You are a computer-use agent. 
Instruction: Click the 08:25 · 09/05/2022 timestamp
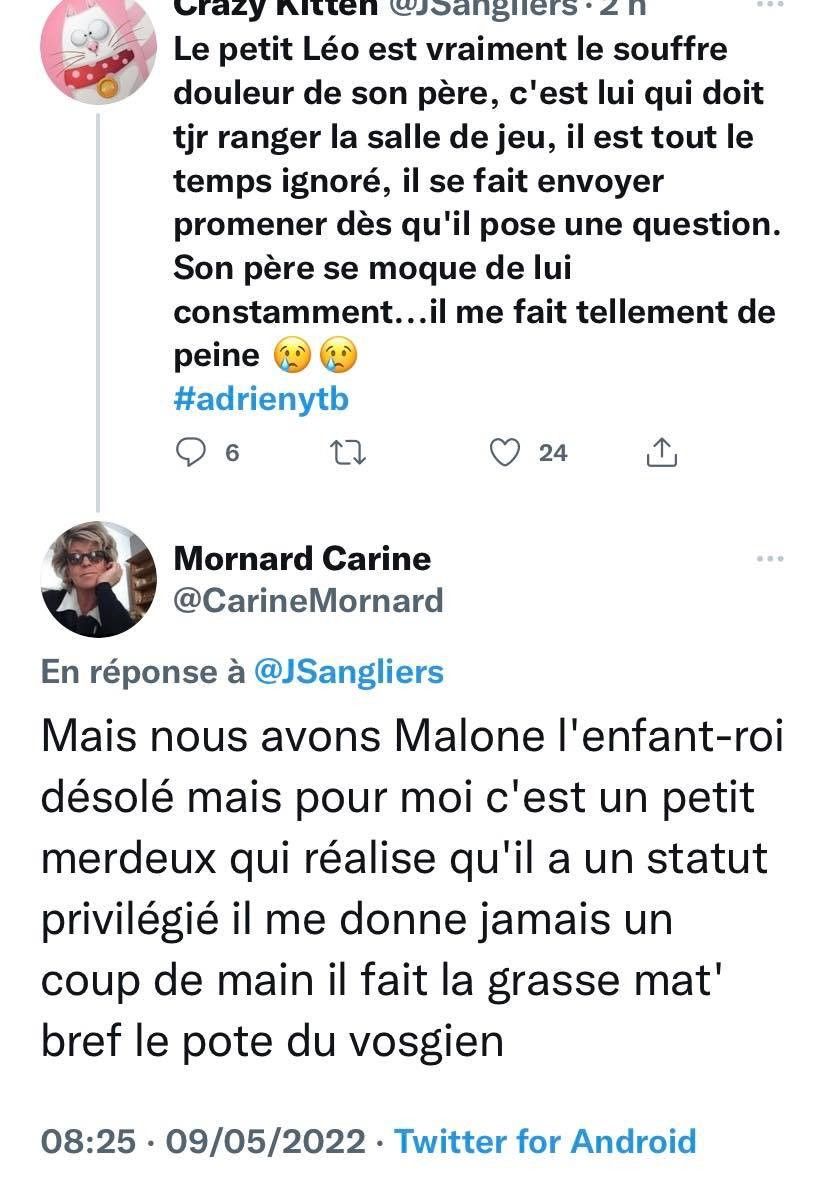coord(203,1141)
